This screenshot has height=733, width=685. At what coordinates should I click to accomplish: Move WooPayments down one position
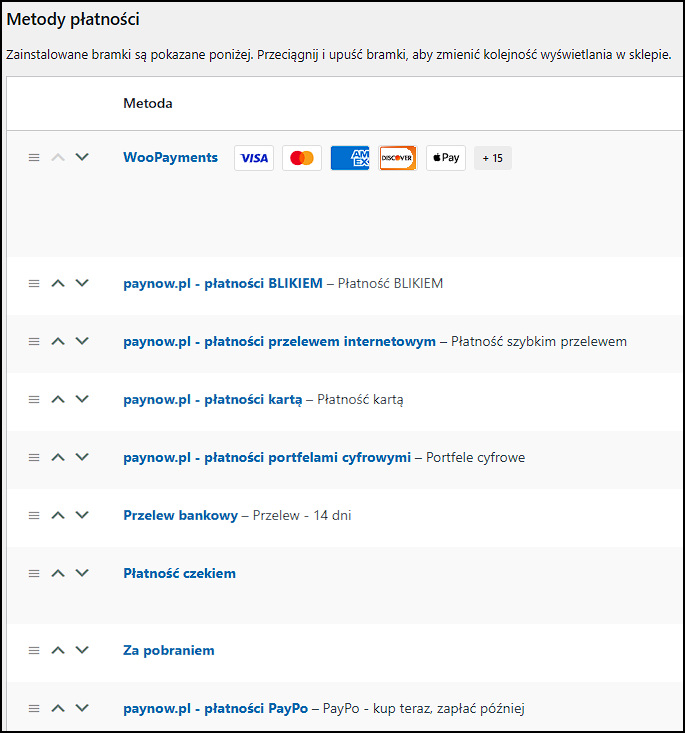click(x=82, y=158)
